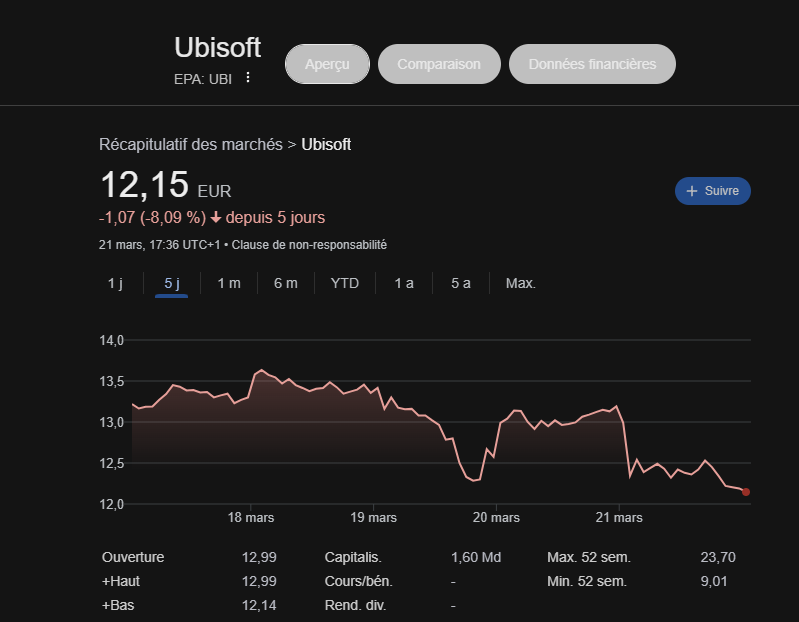Click the Capitalis. label
This screenshot has width=799, height=622.
point(353,557)
